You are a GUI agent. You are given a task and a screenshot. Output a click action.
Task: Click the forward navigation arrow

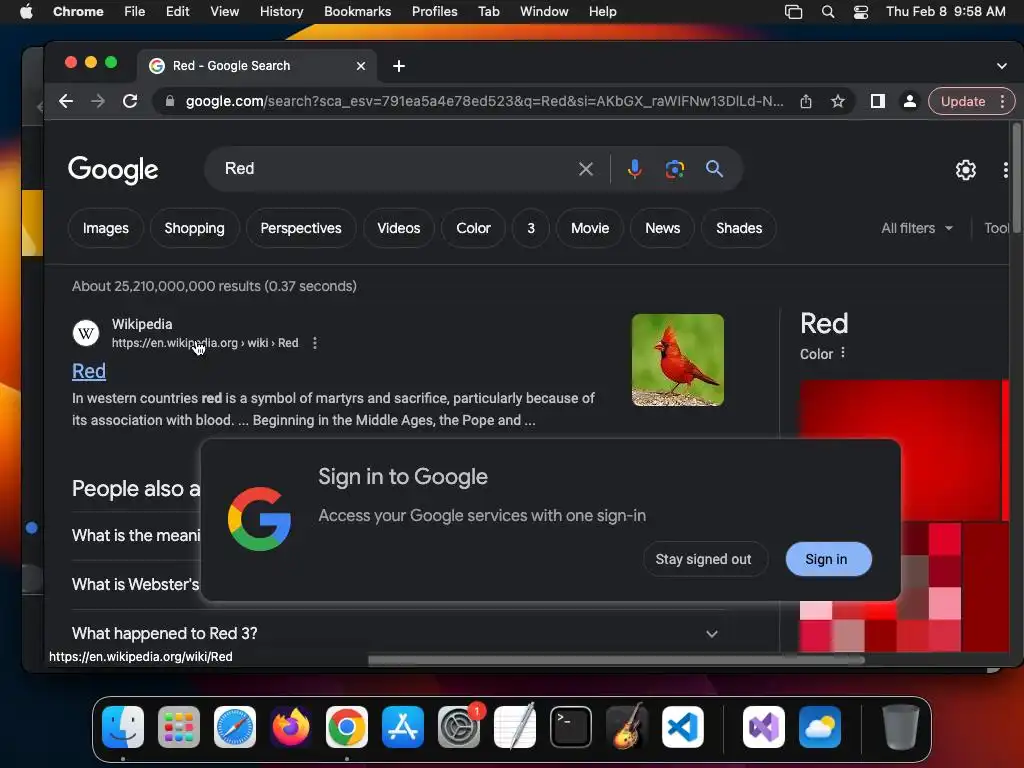98,101
